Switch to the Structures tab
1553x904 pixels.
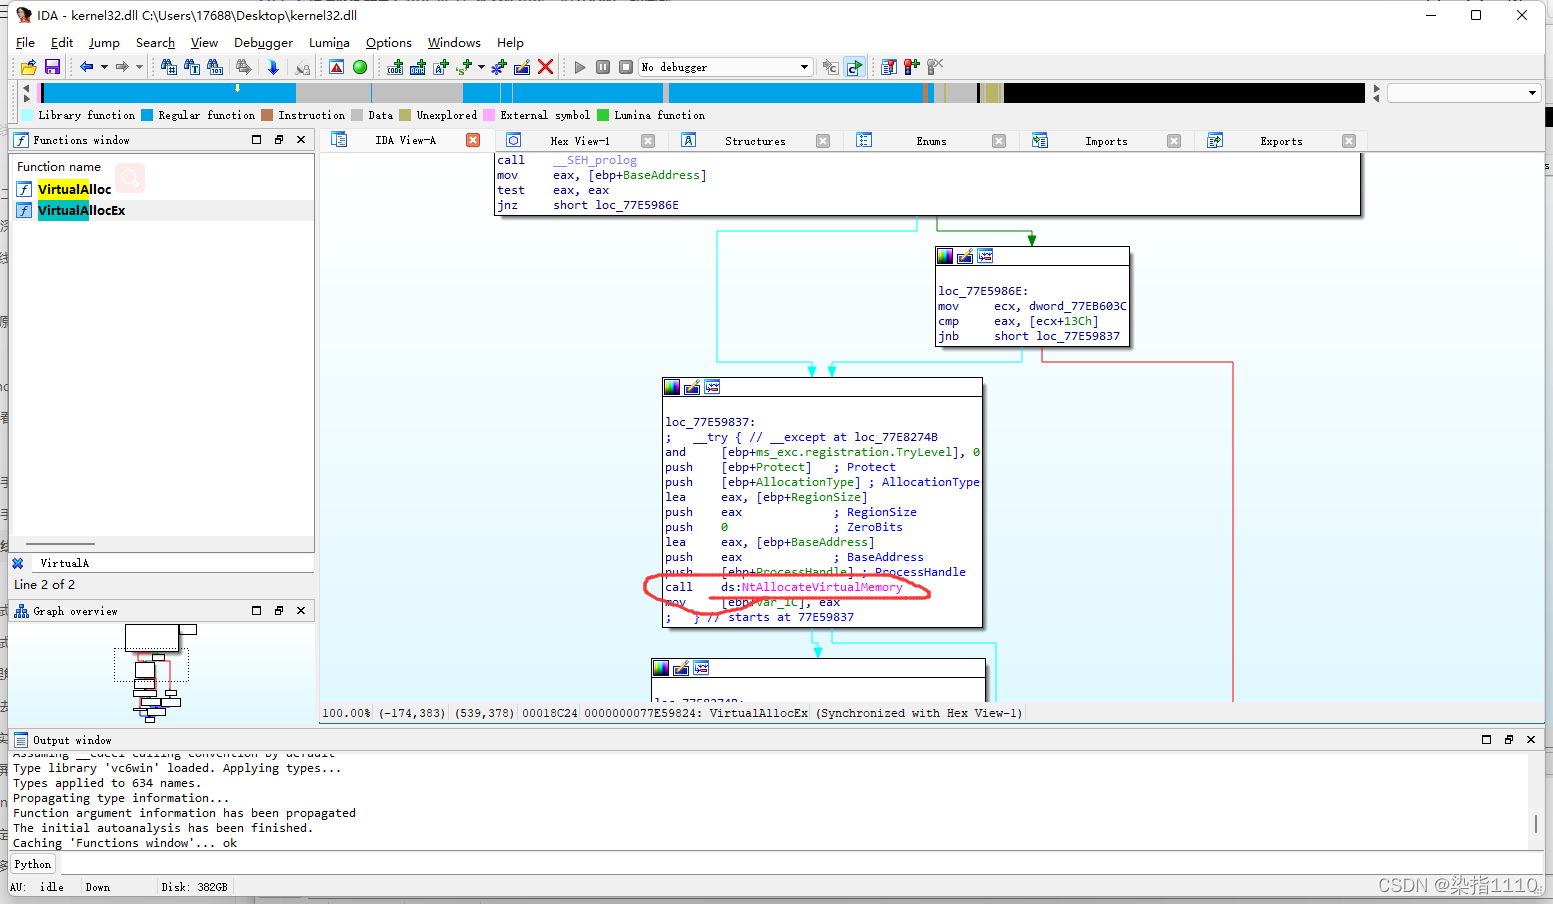tap(755, 141)
